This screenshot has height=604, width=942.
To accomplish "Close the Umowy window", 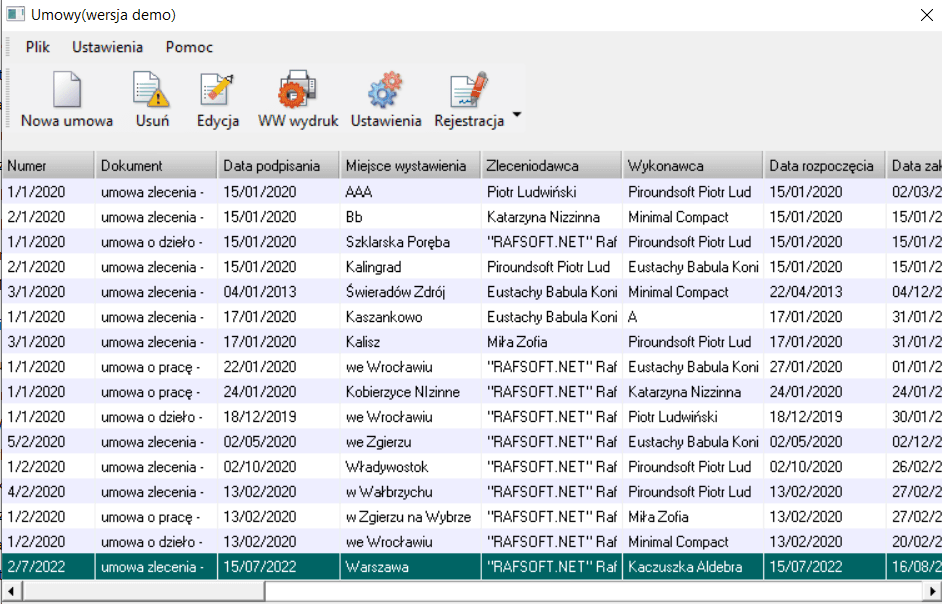I will pyautogui.click(x=925, y=15).
